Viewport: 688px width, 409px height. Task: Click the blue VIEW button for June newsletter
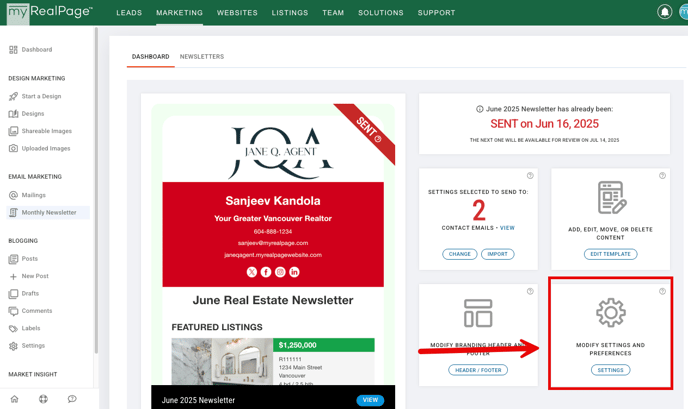click(370, 400)
